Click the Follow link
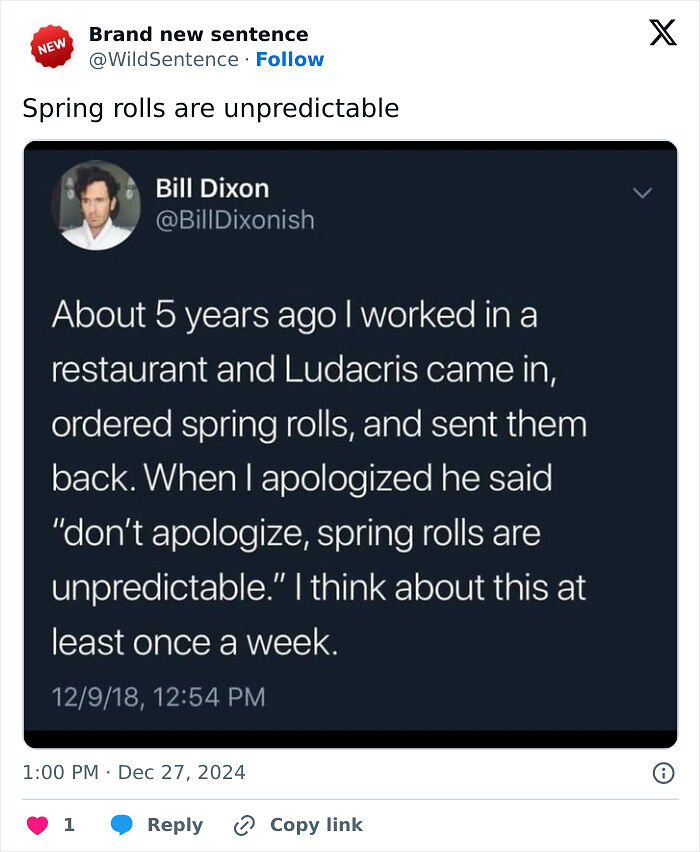 point(290,59)
